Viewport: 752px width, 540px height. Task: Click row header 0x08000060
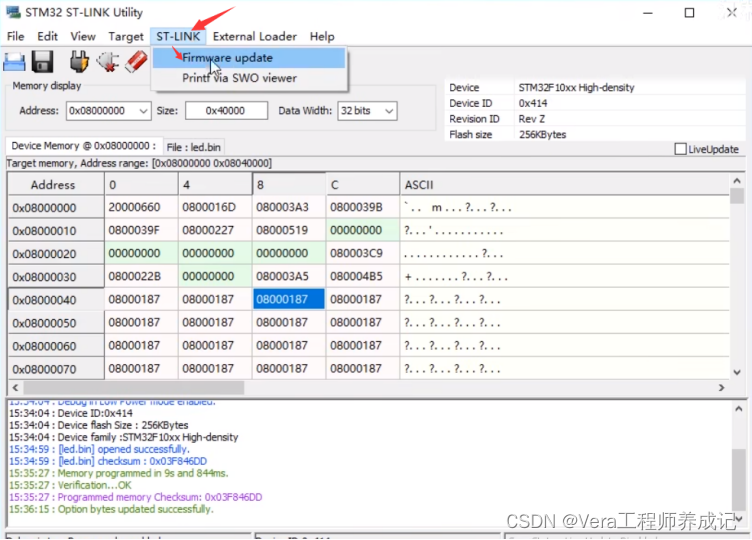coord(56,346)
